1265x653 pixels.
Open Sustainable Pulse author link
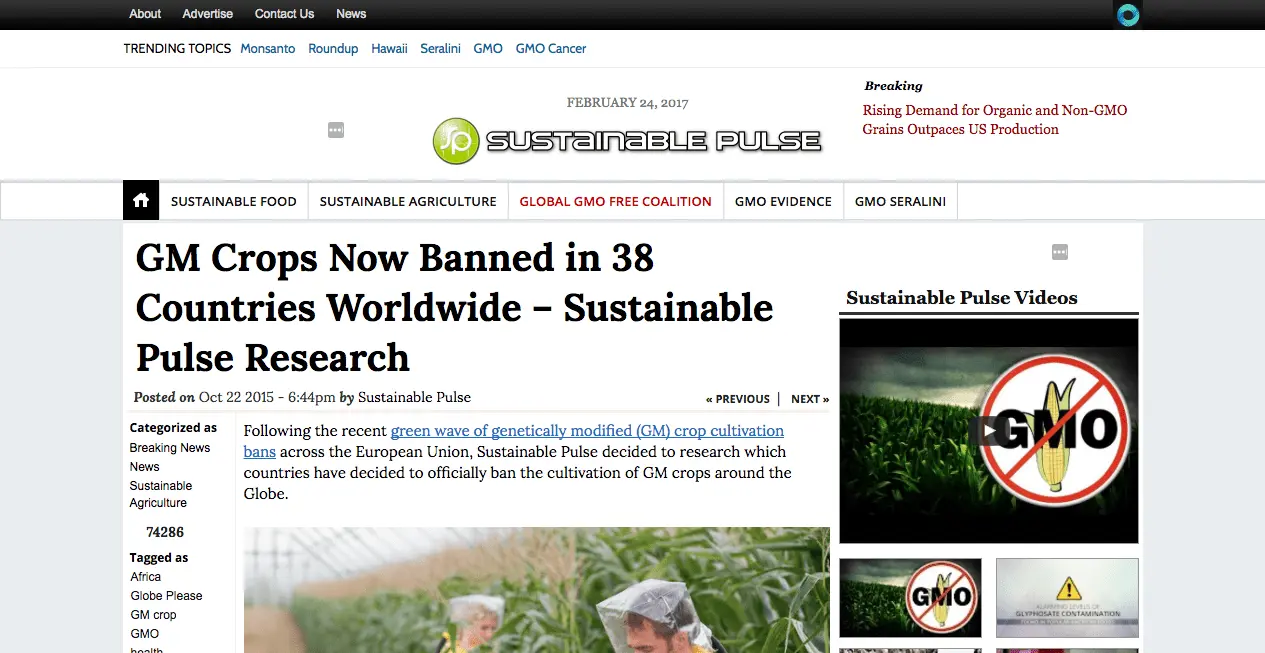414,397
